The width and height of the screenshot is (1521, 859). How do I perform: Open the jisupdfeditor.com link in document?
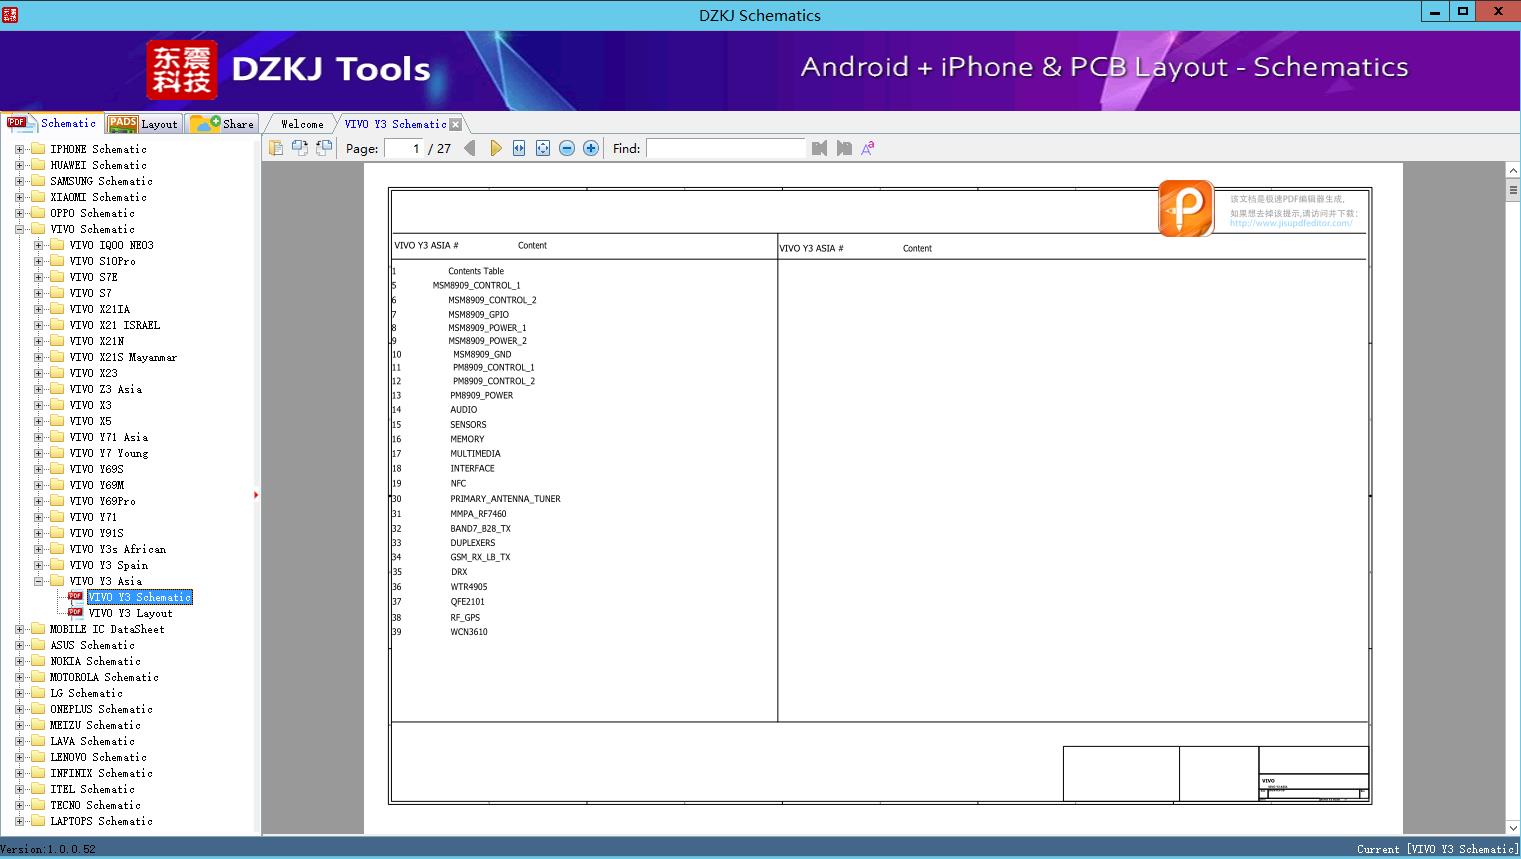[1291, 223]
